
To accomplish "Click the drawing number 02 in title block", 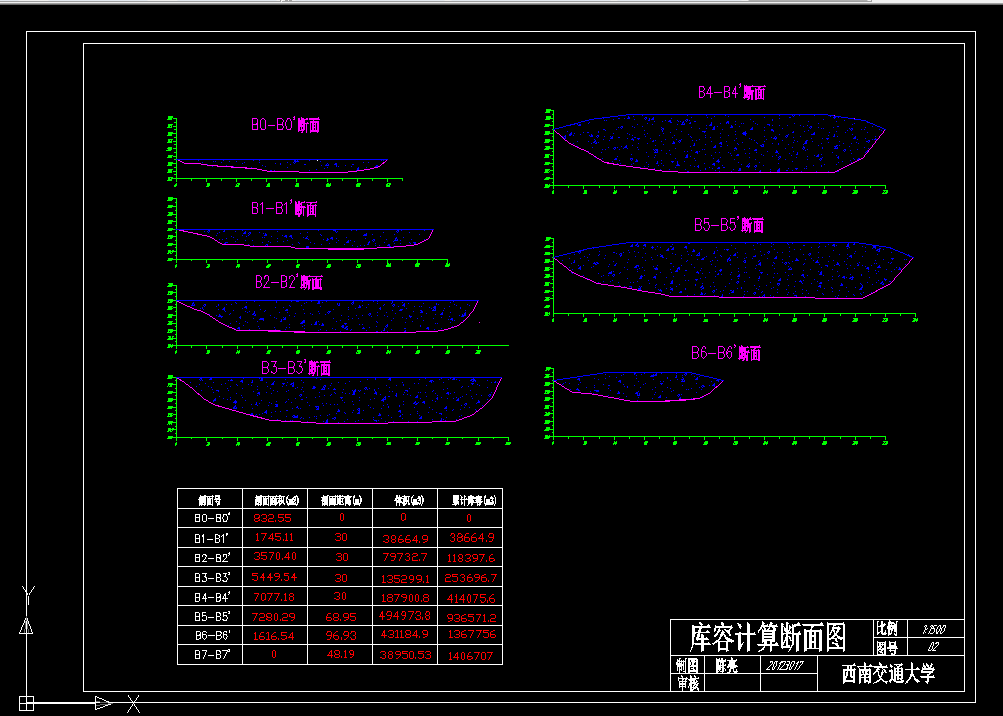I will [933, 647].
